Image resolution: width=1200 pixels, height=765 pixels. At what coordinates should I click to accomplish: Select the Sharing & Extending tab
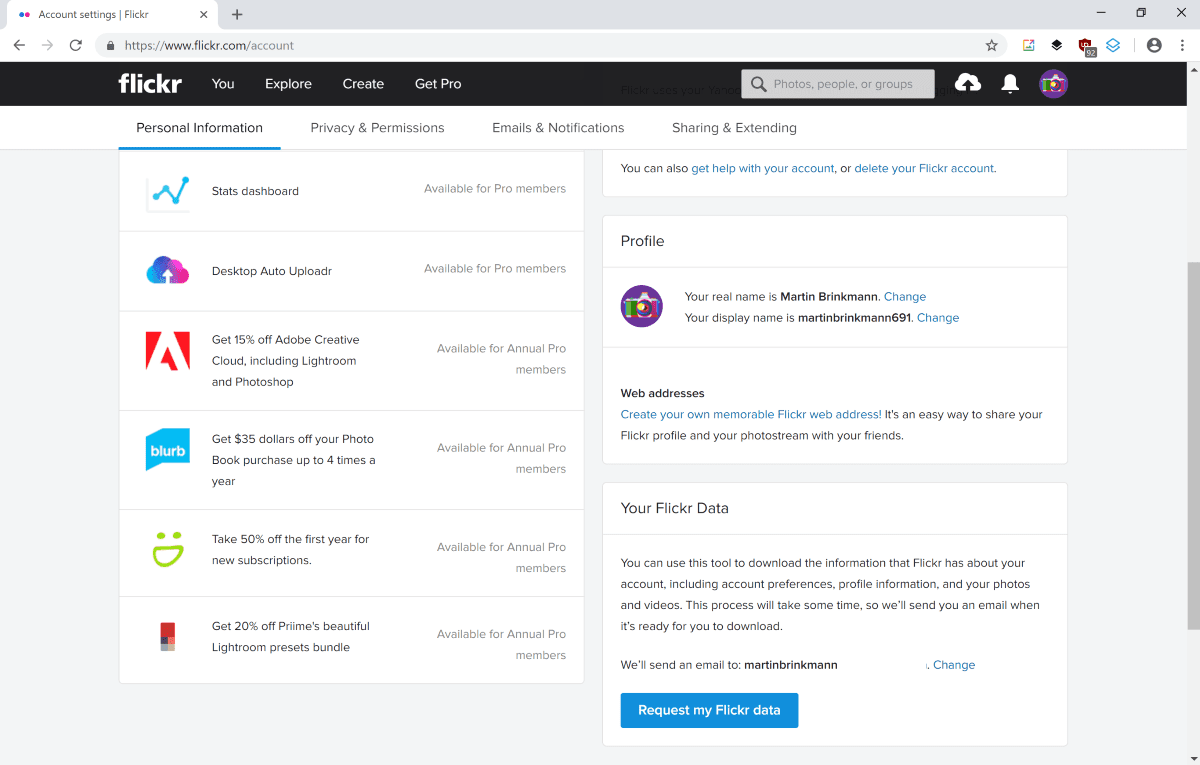[734, 128]
